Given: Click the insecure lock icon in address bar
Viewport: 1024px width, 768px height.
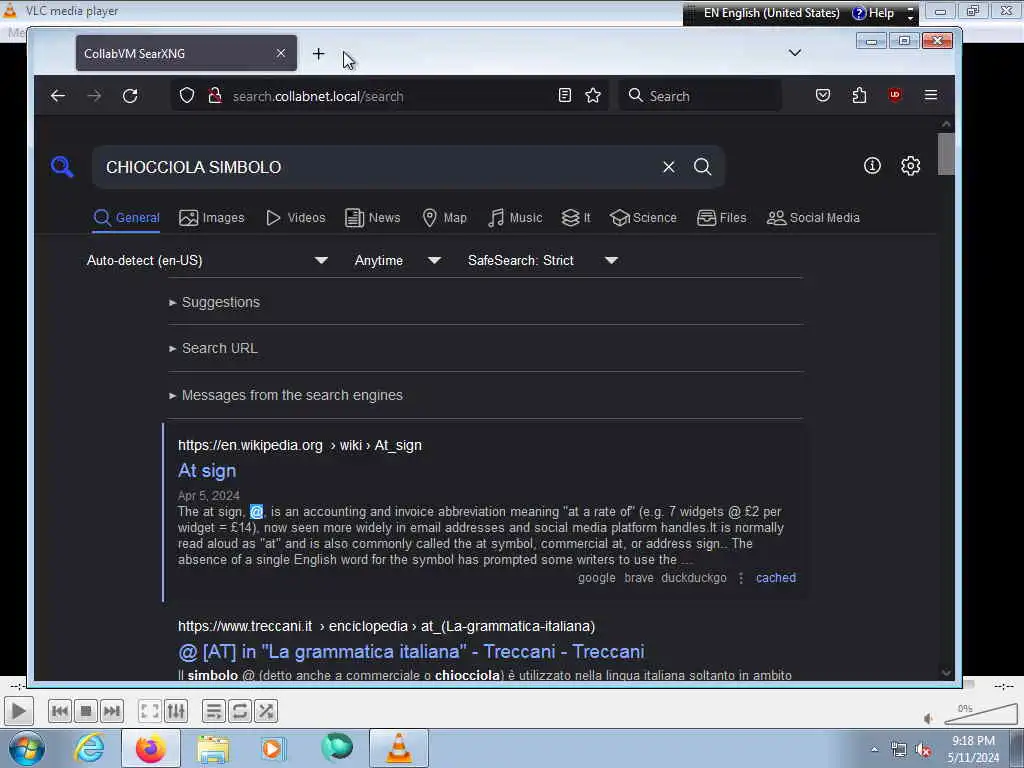Looking at the screenshot, I should pos(214,95).
